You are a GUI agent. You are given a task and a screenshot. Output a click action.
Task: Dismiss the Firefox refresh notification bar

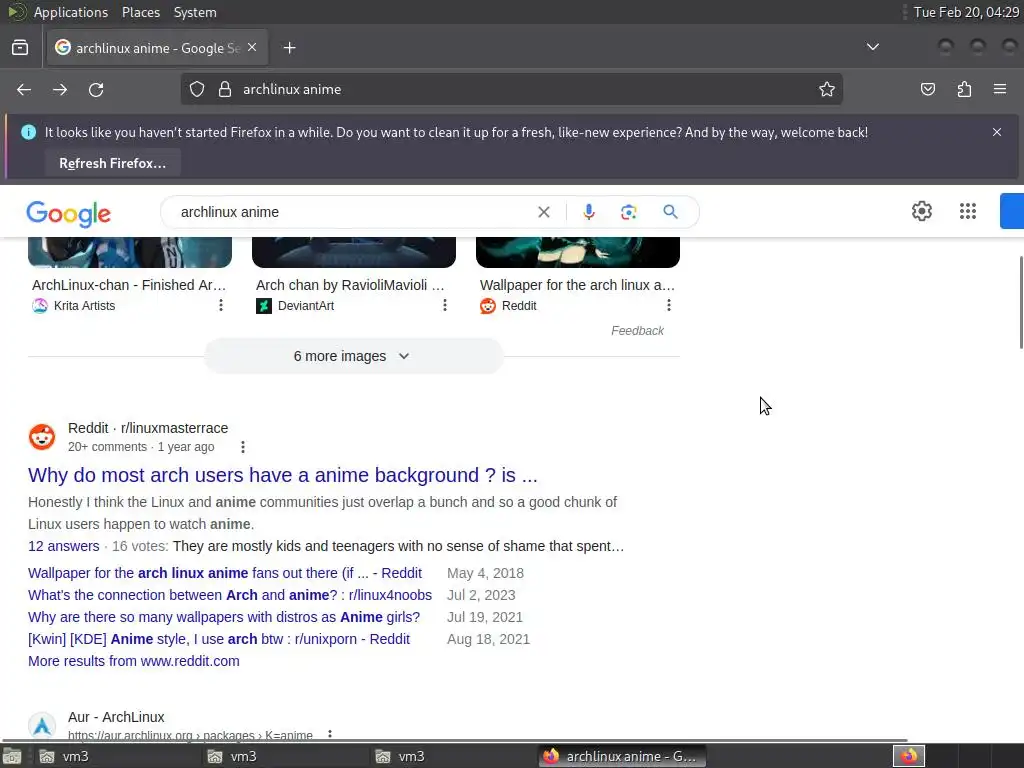pyautogui.click(x=997, y=132)
